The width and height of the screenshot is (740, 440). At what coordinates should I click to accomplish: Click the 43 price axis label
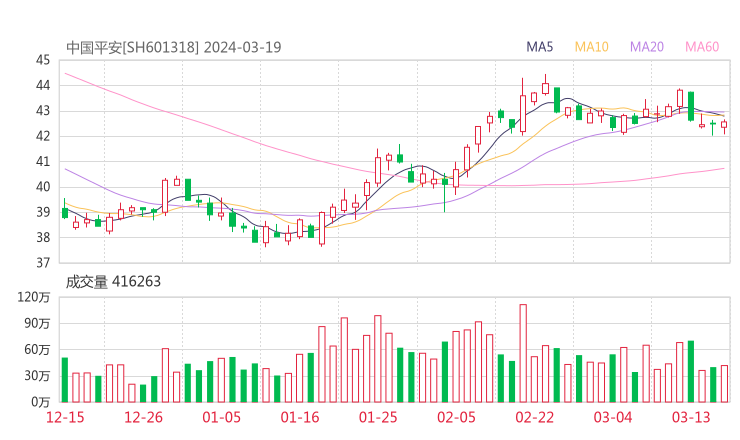point(43,111)
